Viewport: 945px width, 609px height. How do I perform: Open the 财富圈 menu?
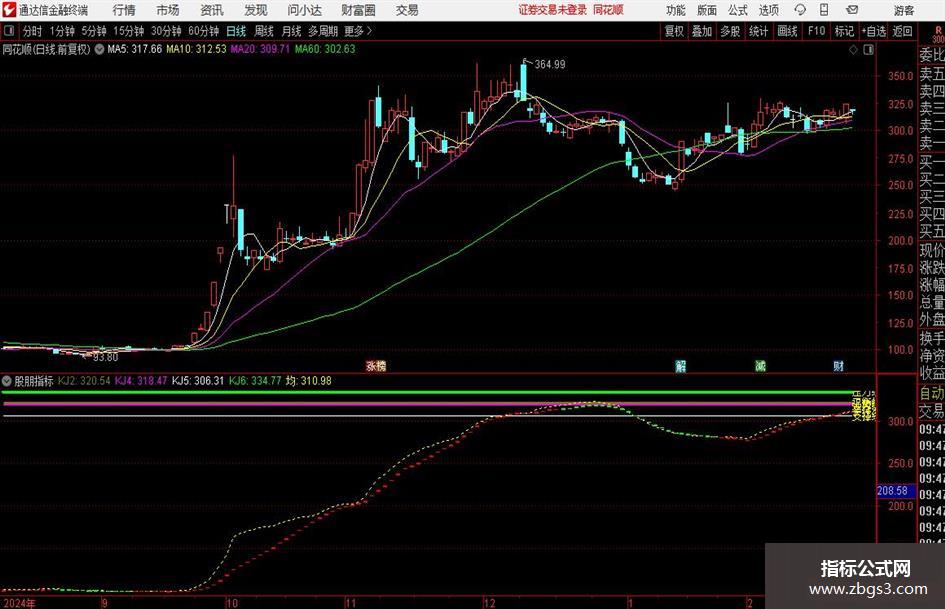(358, 10)
